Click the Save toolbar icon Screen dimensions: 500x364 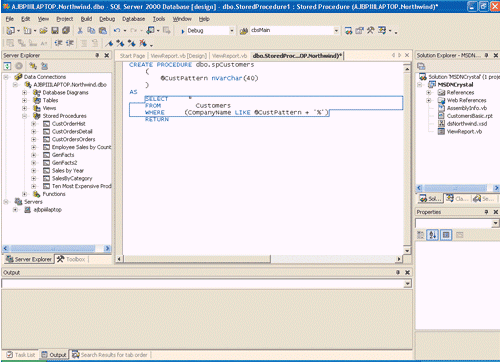pos(55,31)
